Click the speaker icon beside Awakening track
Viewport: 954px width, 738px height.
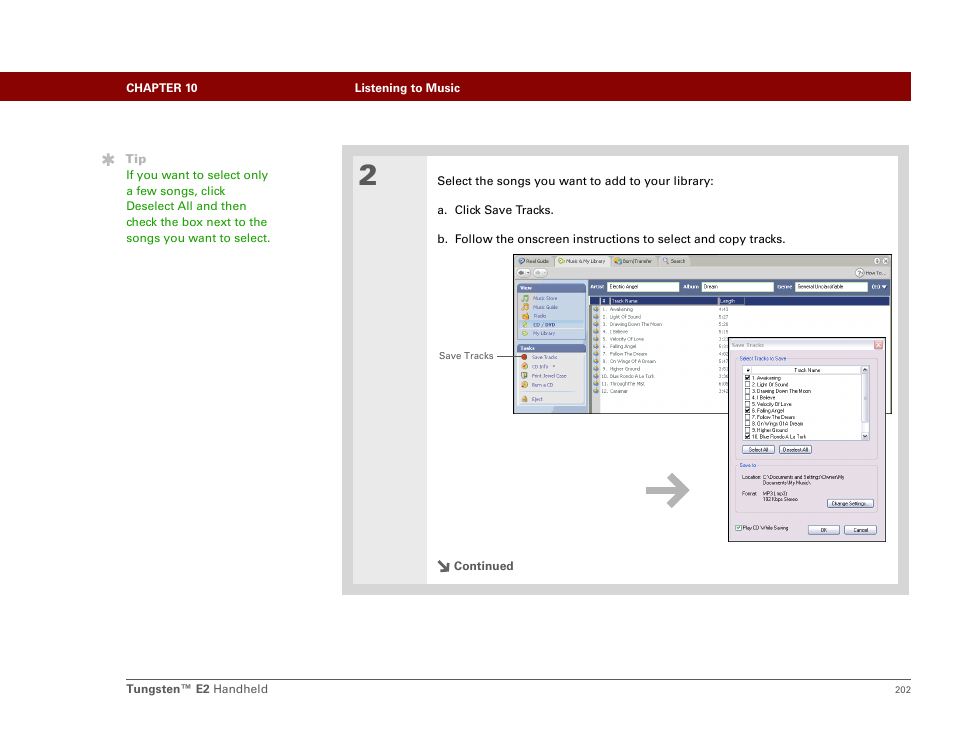596,309
